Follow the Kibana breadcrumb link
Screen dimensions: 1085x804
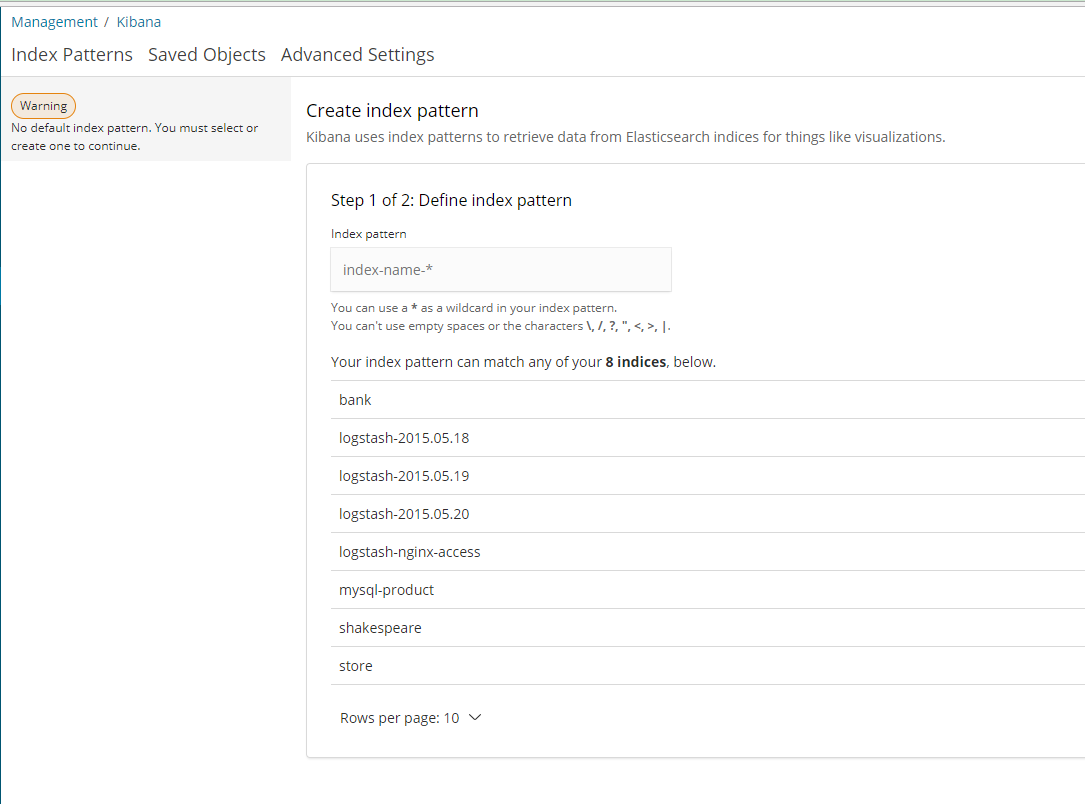pyautogui.click(x=139, y=22)
